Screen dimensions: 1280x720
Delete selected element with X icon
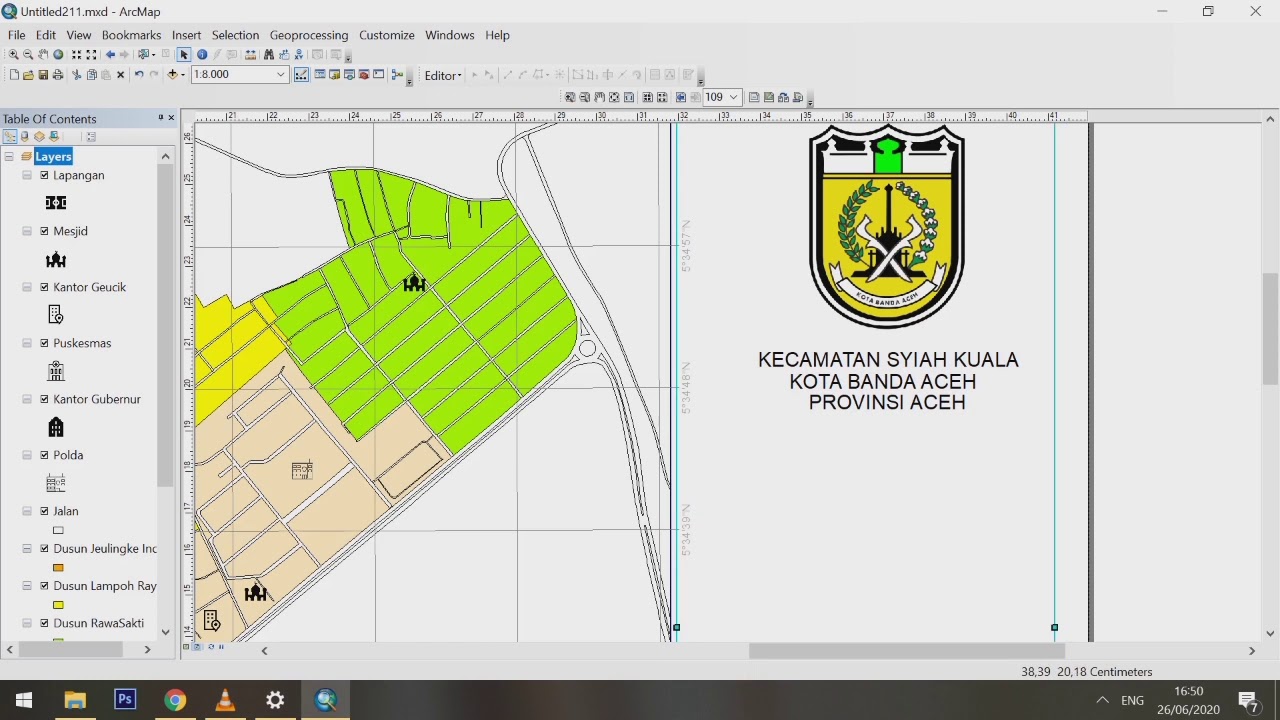pyautogui.click(x=120, y=75)
